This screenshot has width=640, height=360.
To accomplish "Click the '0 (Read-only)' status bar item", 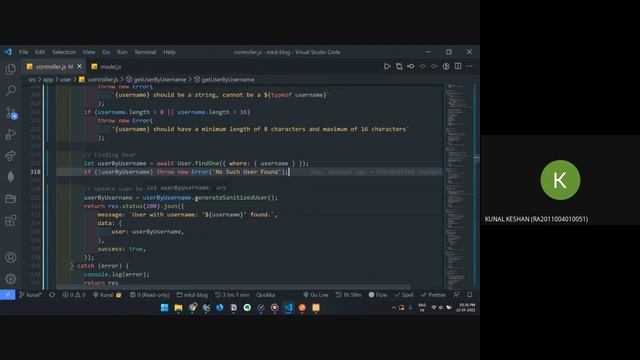I will pos(149,295).
